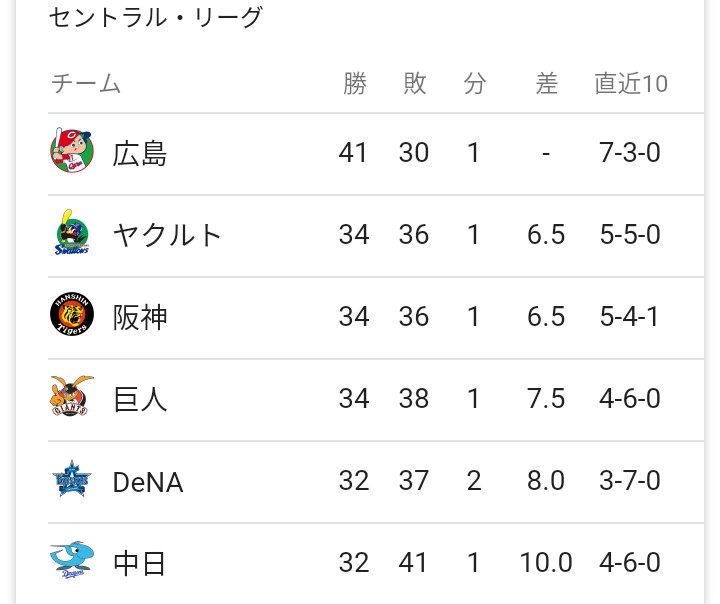Open the 中日 team name link
The height and width of the screenshot is (604, 720).
139,564
